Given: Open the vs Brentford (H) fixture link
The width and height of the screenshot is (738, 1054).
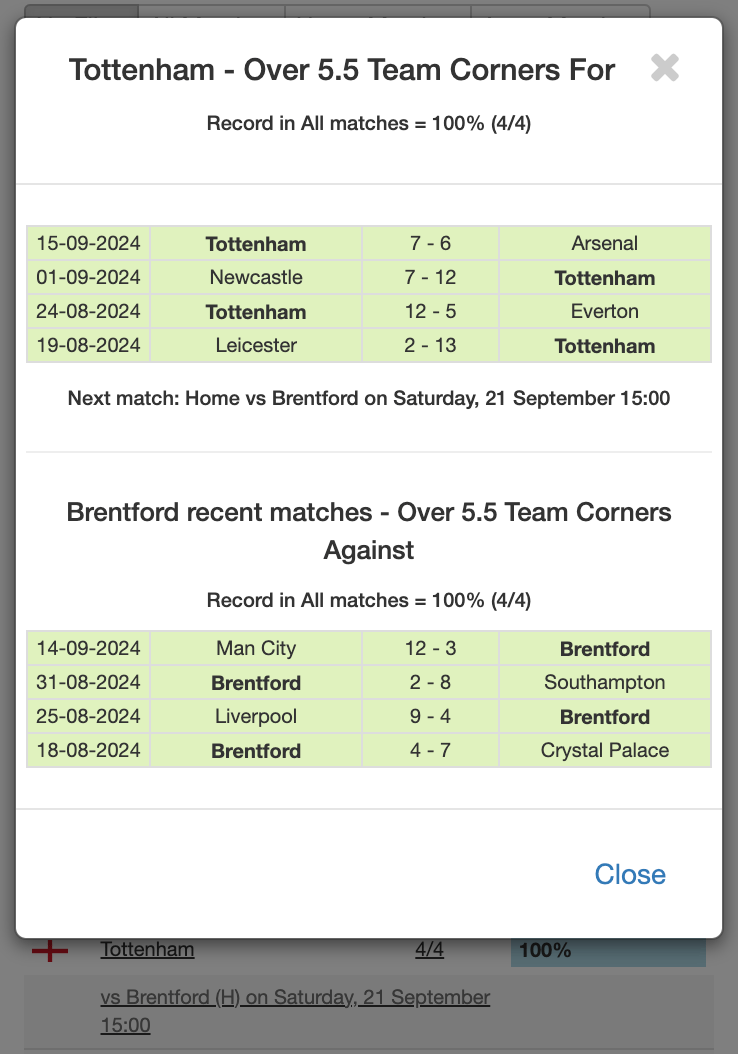Looking at the screenshot, I should [295, 1010].
